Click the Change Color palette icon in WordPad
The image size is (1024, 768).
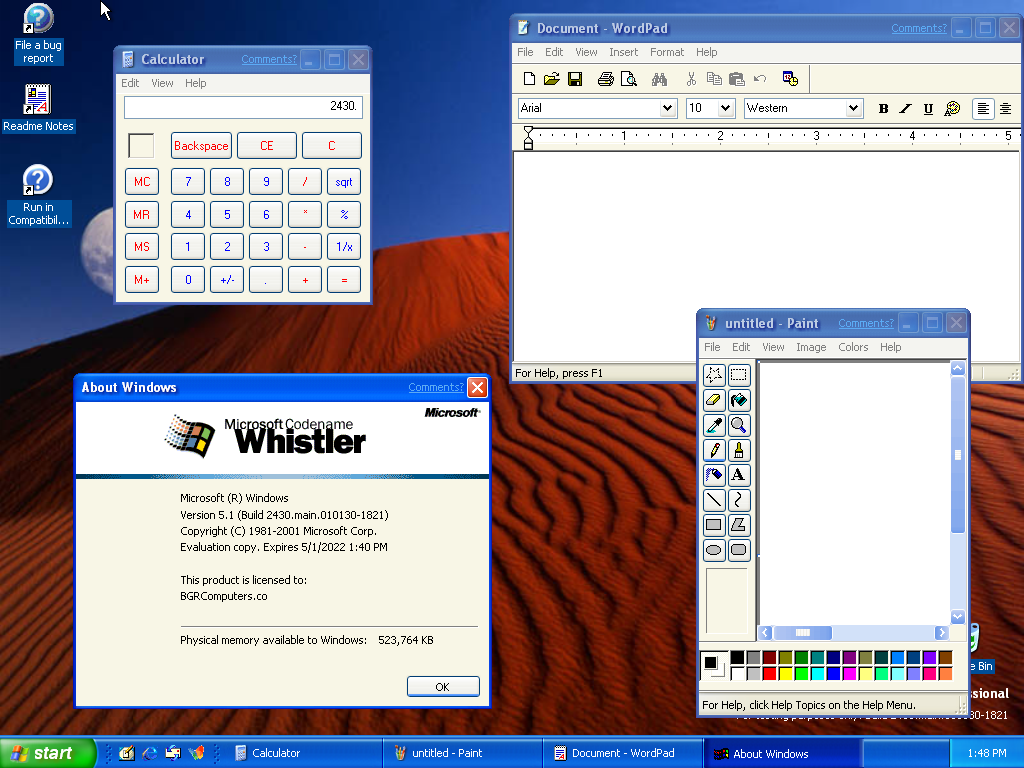[x=952, y=108]
